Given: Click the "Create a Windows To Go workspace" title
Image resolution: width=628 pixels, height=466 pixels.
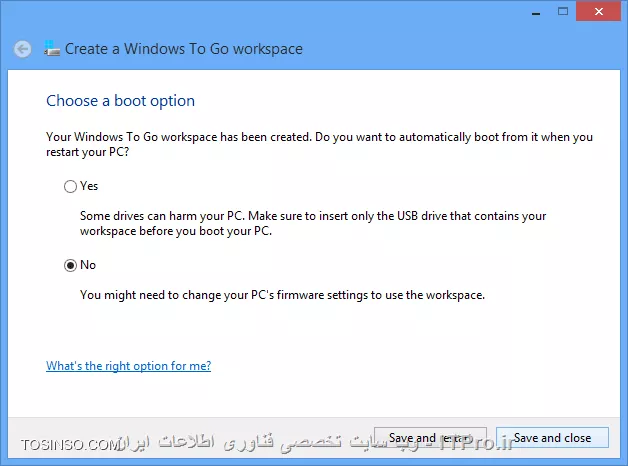Looking at the screenshot, I should pyautogui.click(x=184, y=49).
